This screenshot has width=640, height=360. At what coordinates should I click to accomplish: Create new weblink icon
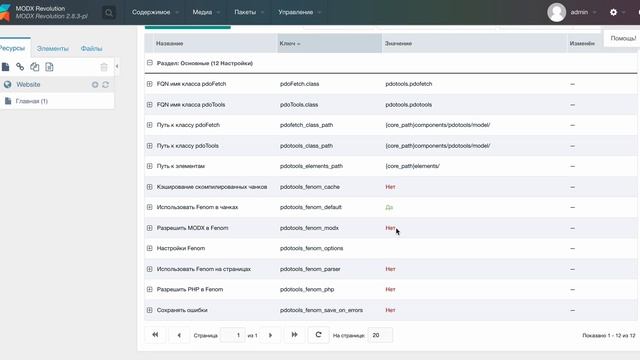coord(20,67)
